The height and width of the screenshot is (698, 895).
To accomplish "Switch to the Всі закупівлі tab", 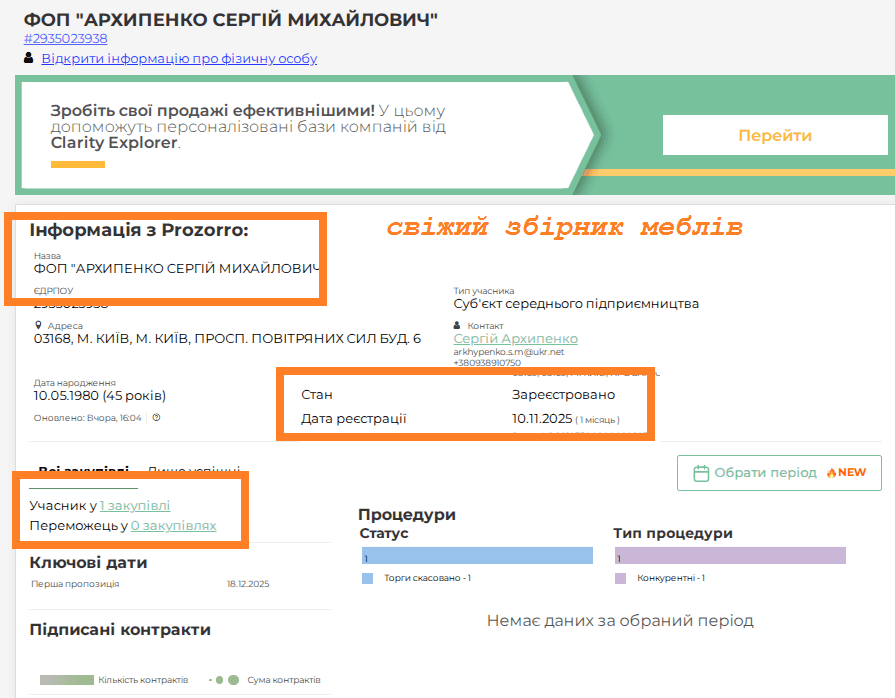I will pos(83,470).
